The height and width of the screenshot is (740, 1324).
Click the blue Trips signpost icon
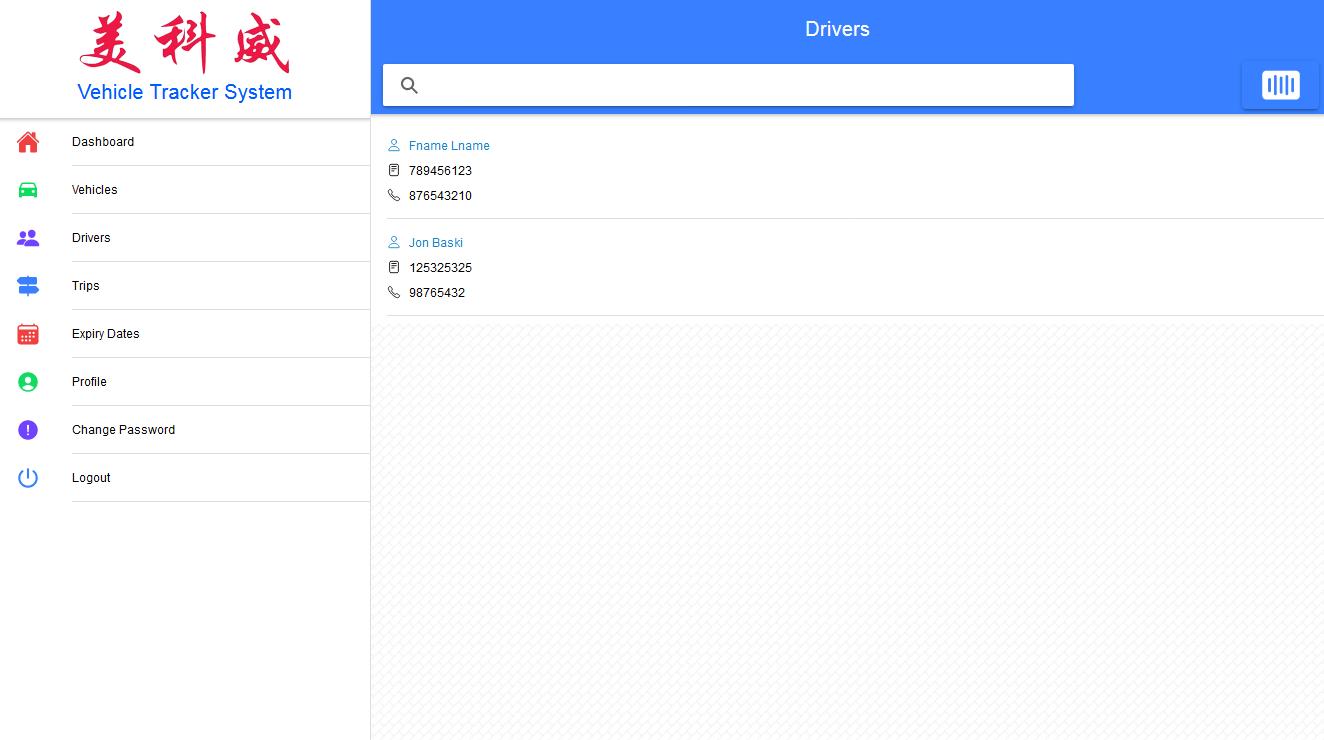(x=28, y=286)
